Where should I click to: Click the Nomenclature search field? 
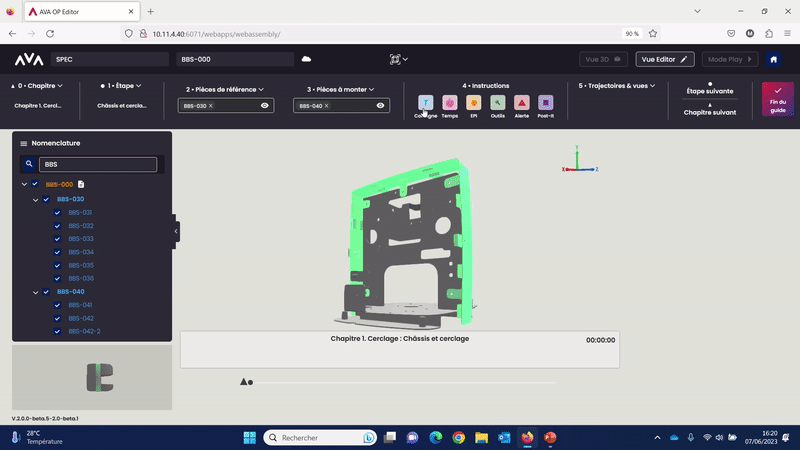[x=98, y=164]
